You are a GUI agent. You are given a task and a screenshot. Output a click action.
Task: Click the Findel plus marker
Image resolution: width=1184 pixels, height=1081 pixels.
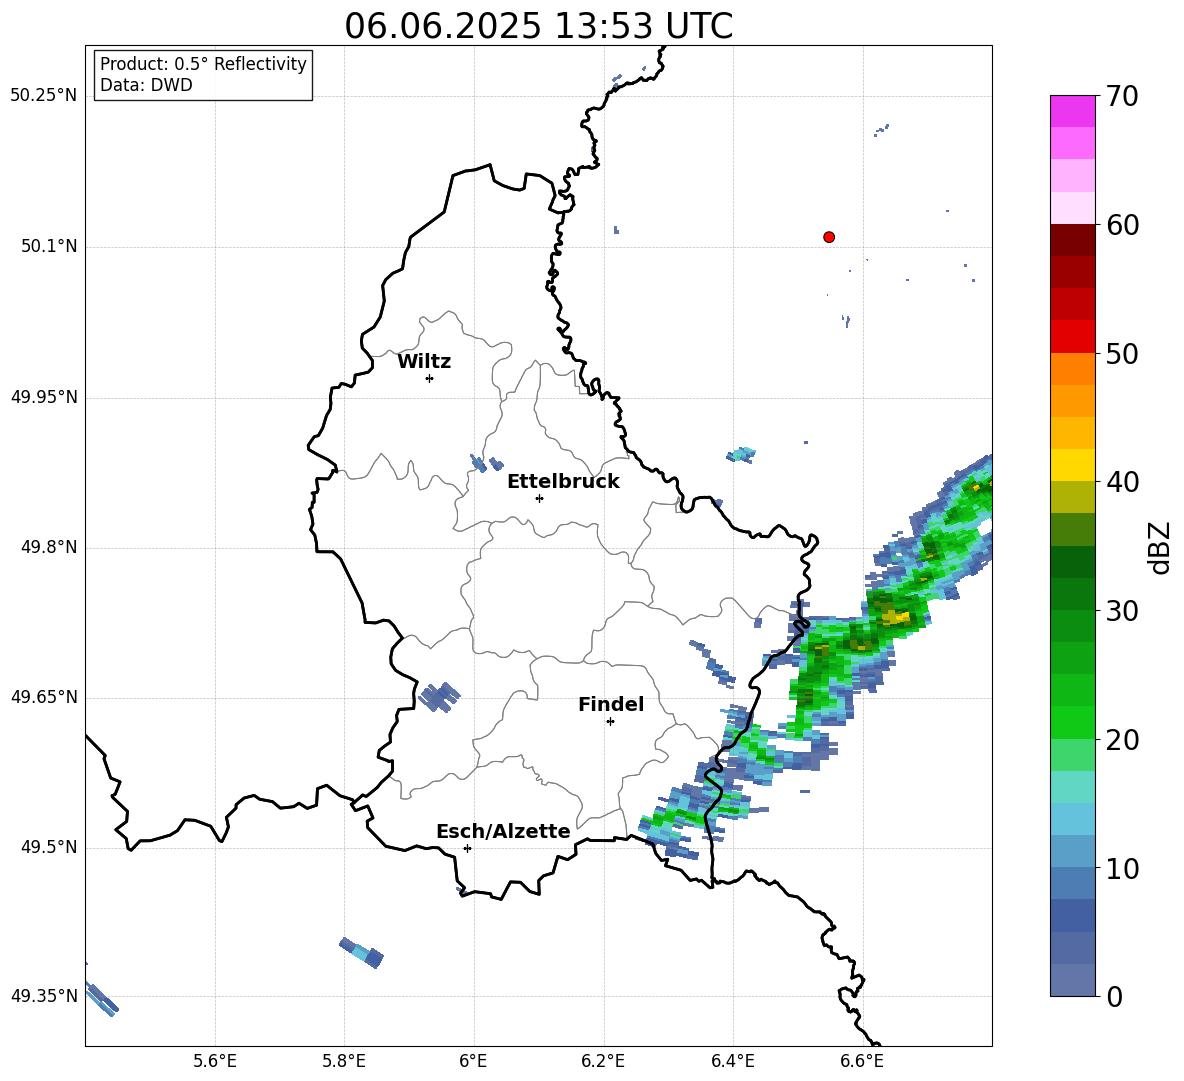coord(610,722)
